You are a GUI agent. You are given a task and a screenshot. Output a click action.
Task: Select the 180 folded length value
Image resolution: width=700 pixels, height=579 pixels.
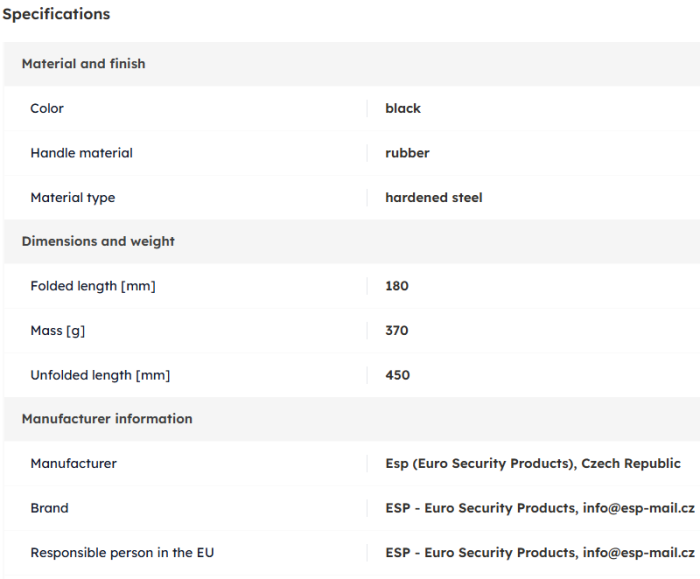(397, 286)
